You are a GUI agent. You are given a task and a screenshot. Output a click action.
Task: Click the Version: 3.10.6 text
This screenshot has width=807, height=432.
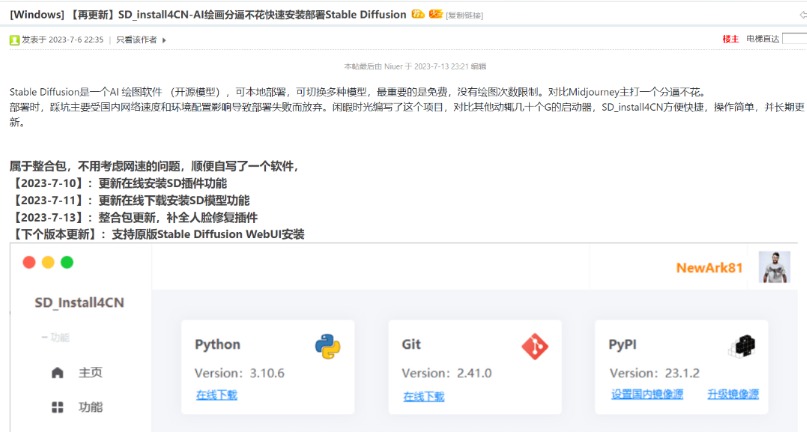click(239, 373)
